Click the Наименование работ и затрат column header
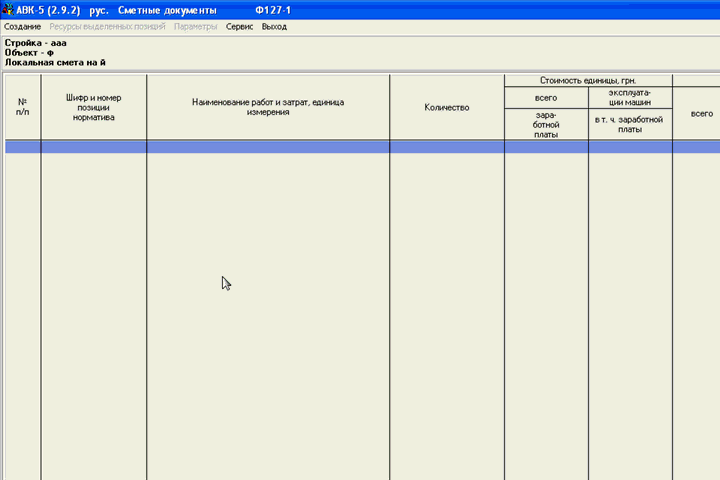This screenshot has height=480, width=720. (268, 107)
